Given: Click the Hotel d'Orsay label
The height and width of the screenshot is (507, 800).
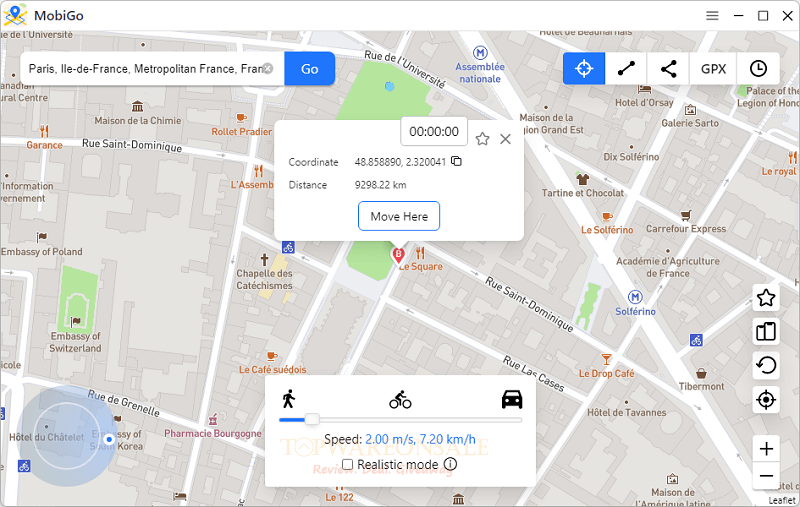Looking at the screenshot, I should [x=644, y=103].
